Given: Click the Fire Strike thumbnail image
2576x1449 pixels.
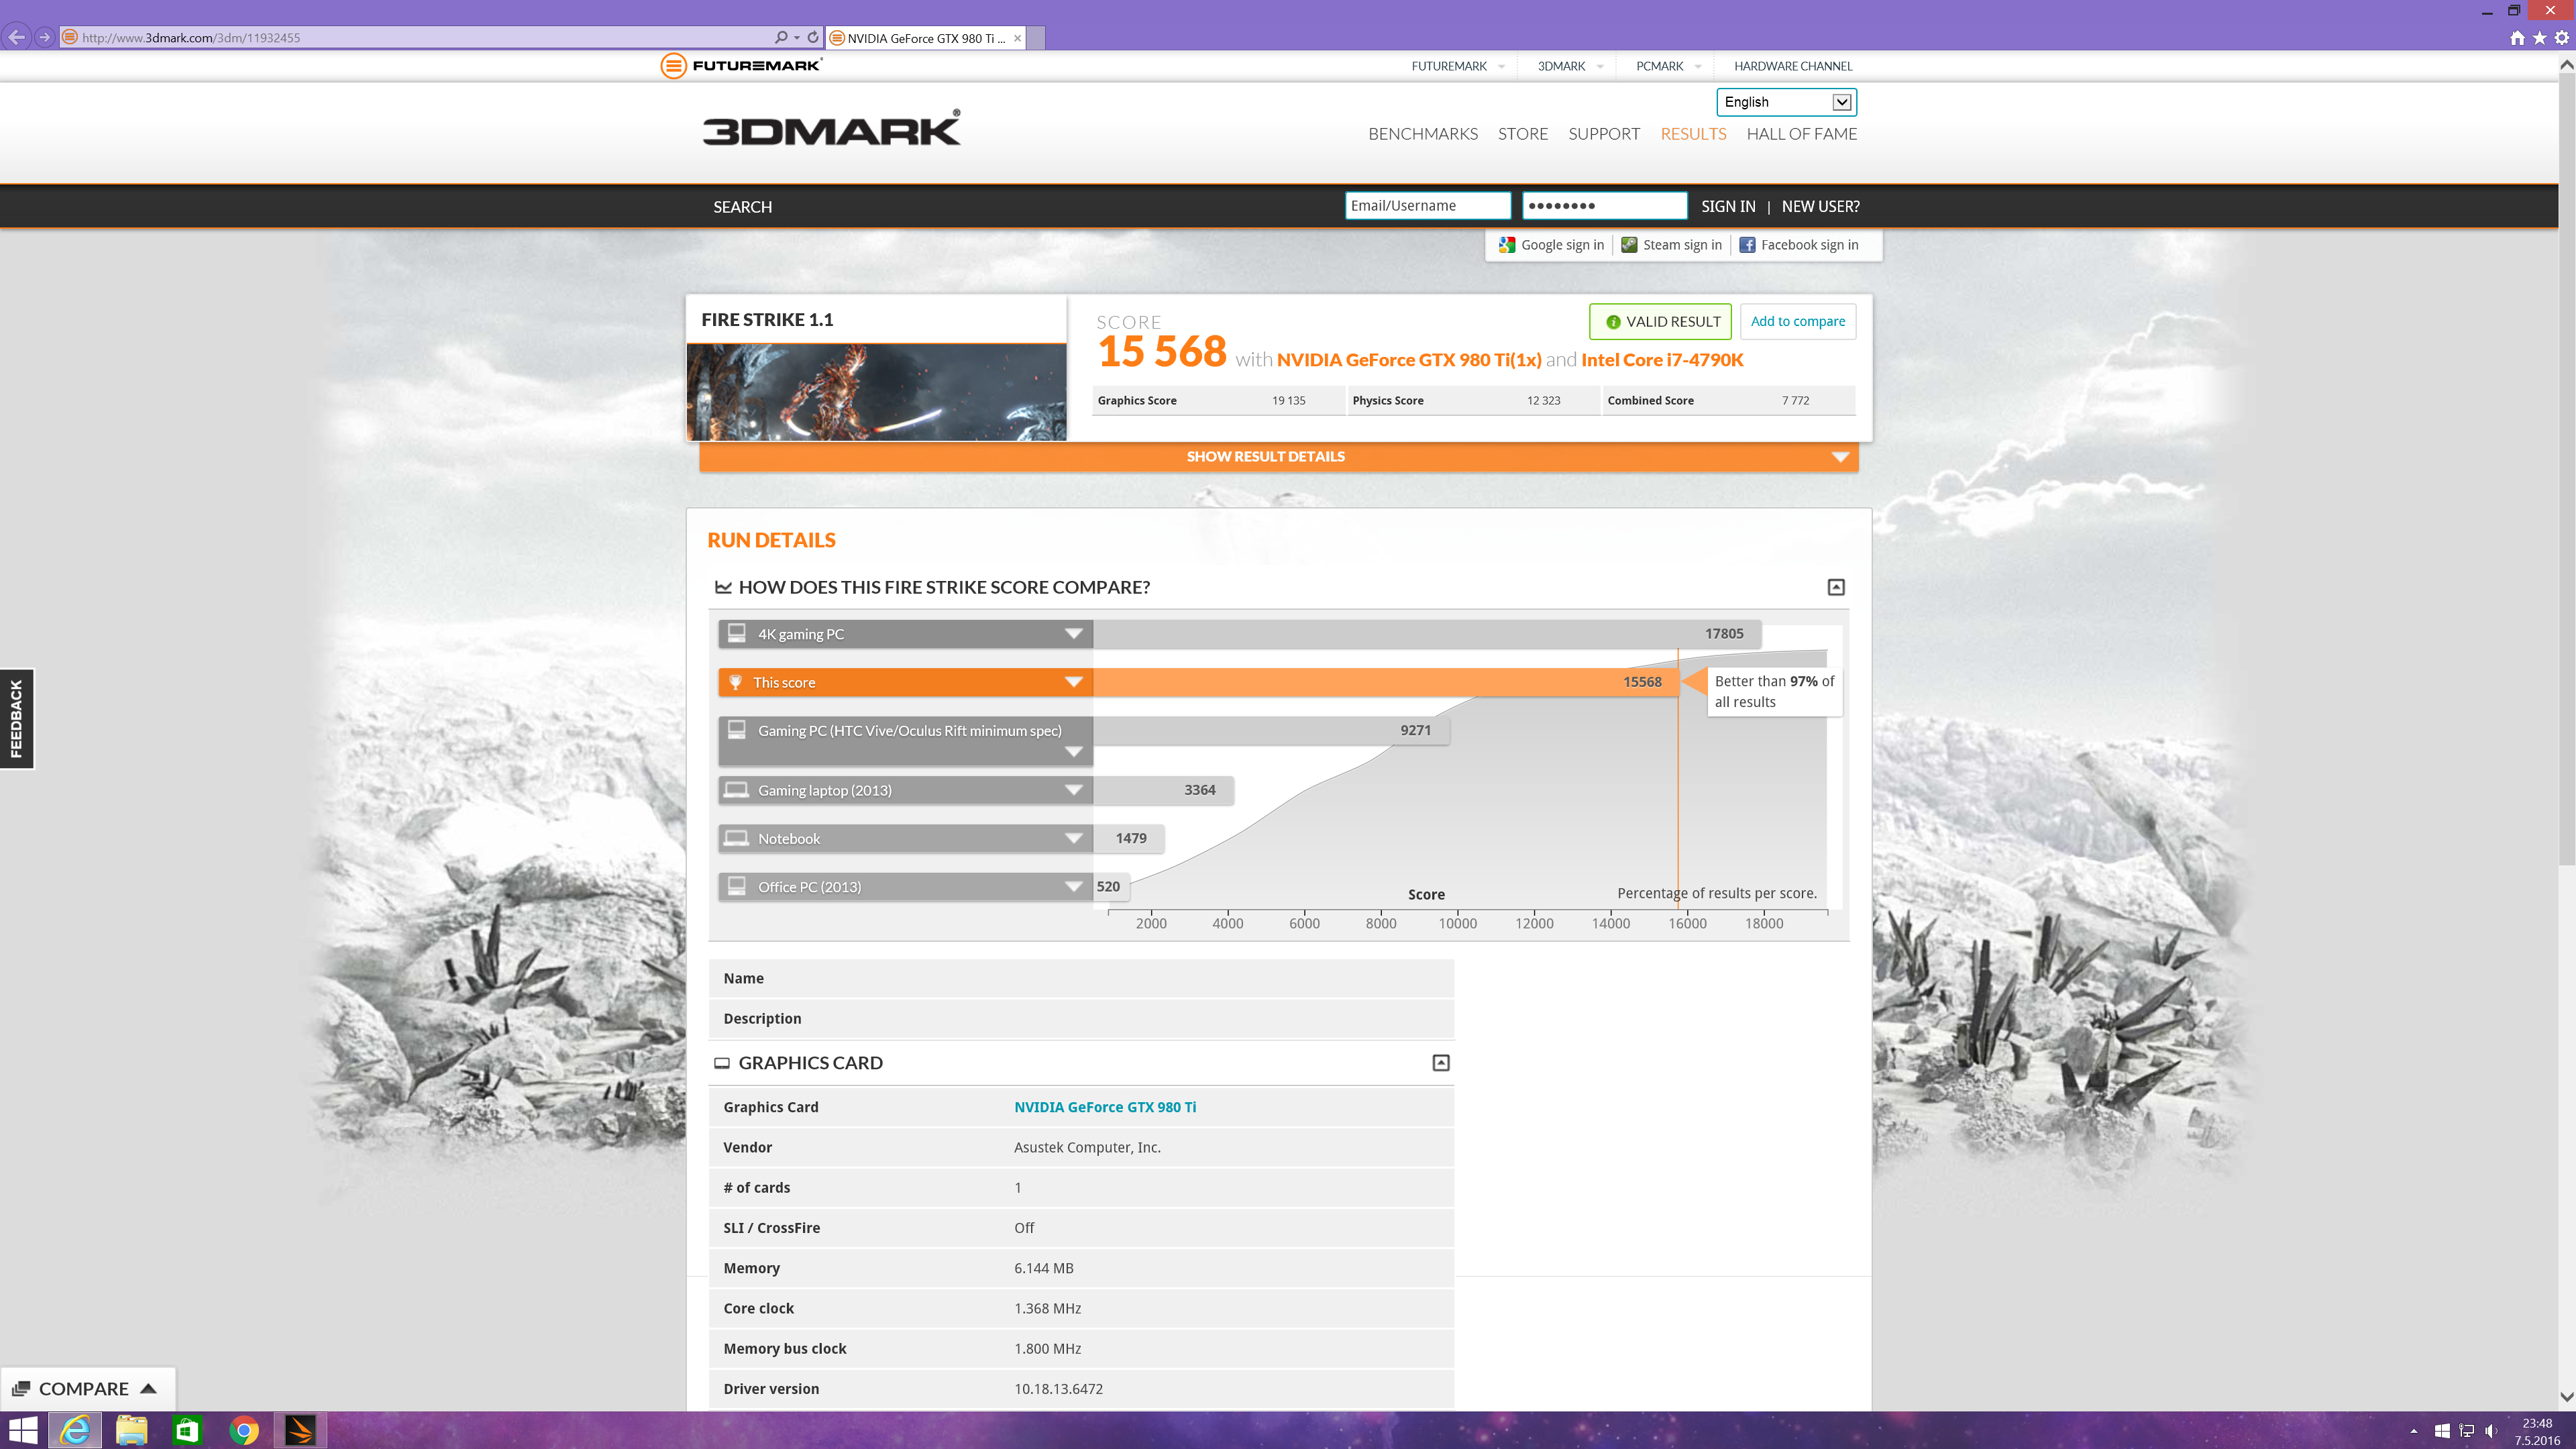Looking at the screenshot, I should coord(876,392).
